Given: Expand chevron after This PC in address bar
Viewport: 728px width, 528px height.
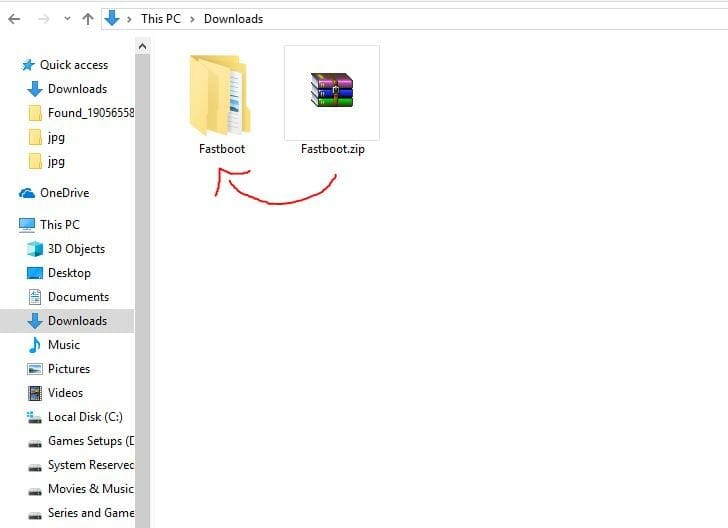Looking at the screenshot, I should [193, 19].
